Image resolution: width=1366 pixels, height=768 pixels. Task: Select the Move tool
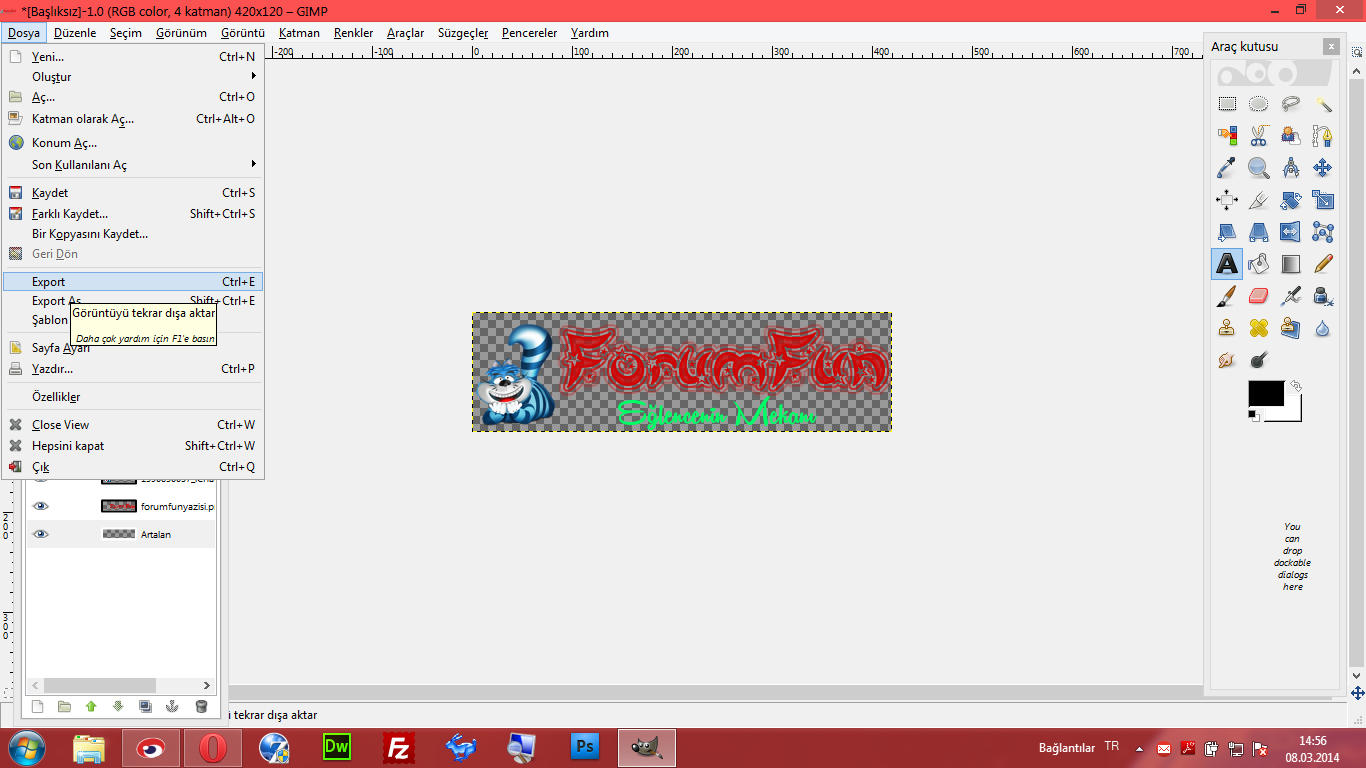tap(1323, 168)
